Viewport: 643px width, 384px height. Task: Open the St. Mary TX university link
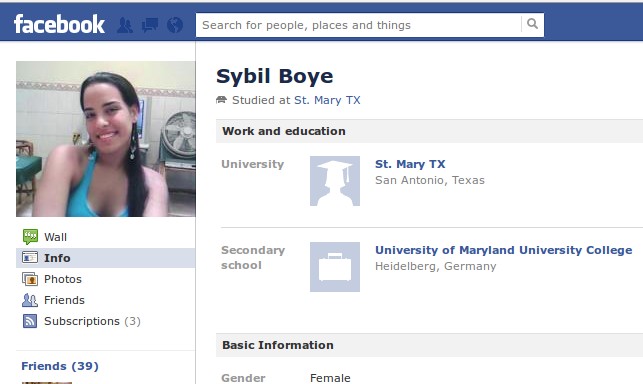pos(410,164)
